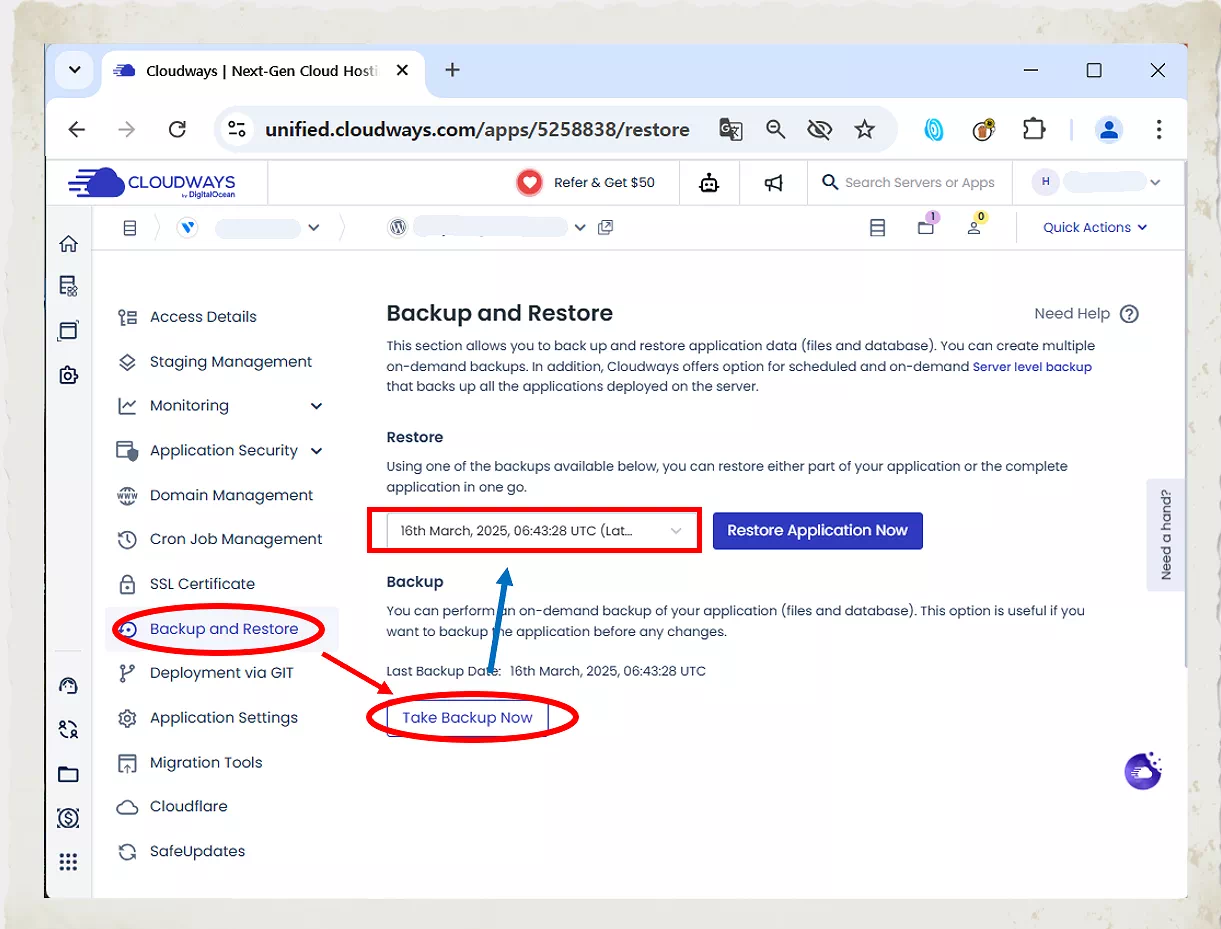
Task: Open the Server level backup link
Action: coord(1032,367)
